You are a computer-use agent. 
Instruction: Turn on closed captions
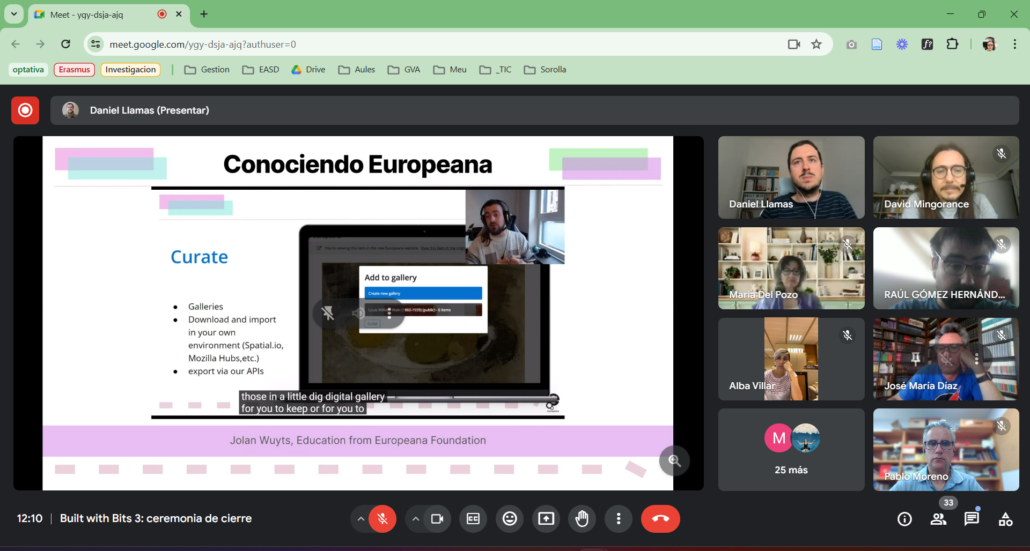473,519
